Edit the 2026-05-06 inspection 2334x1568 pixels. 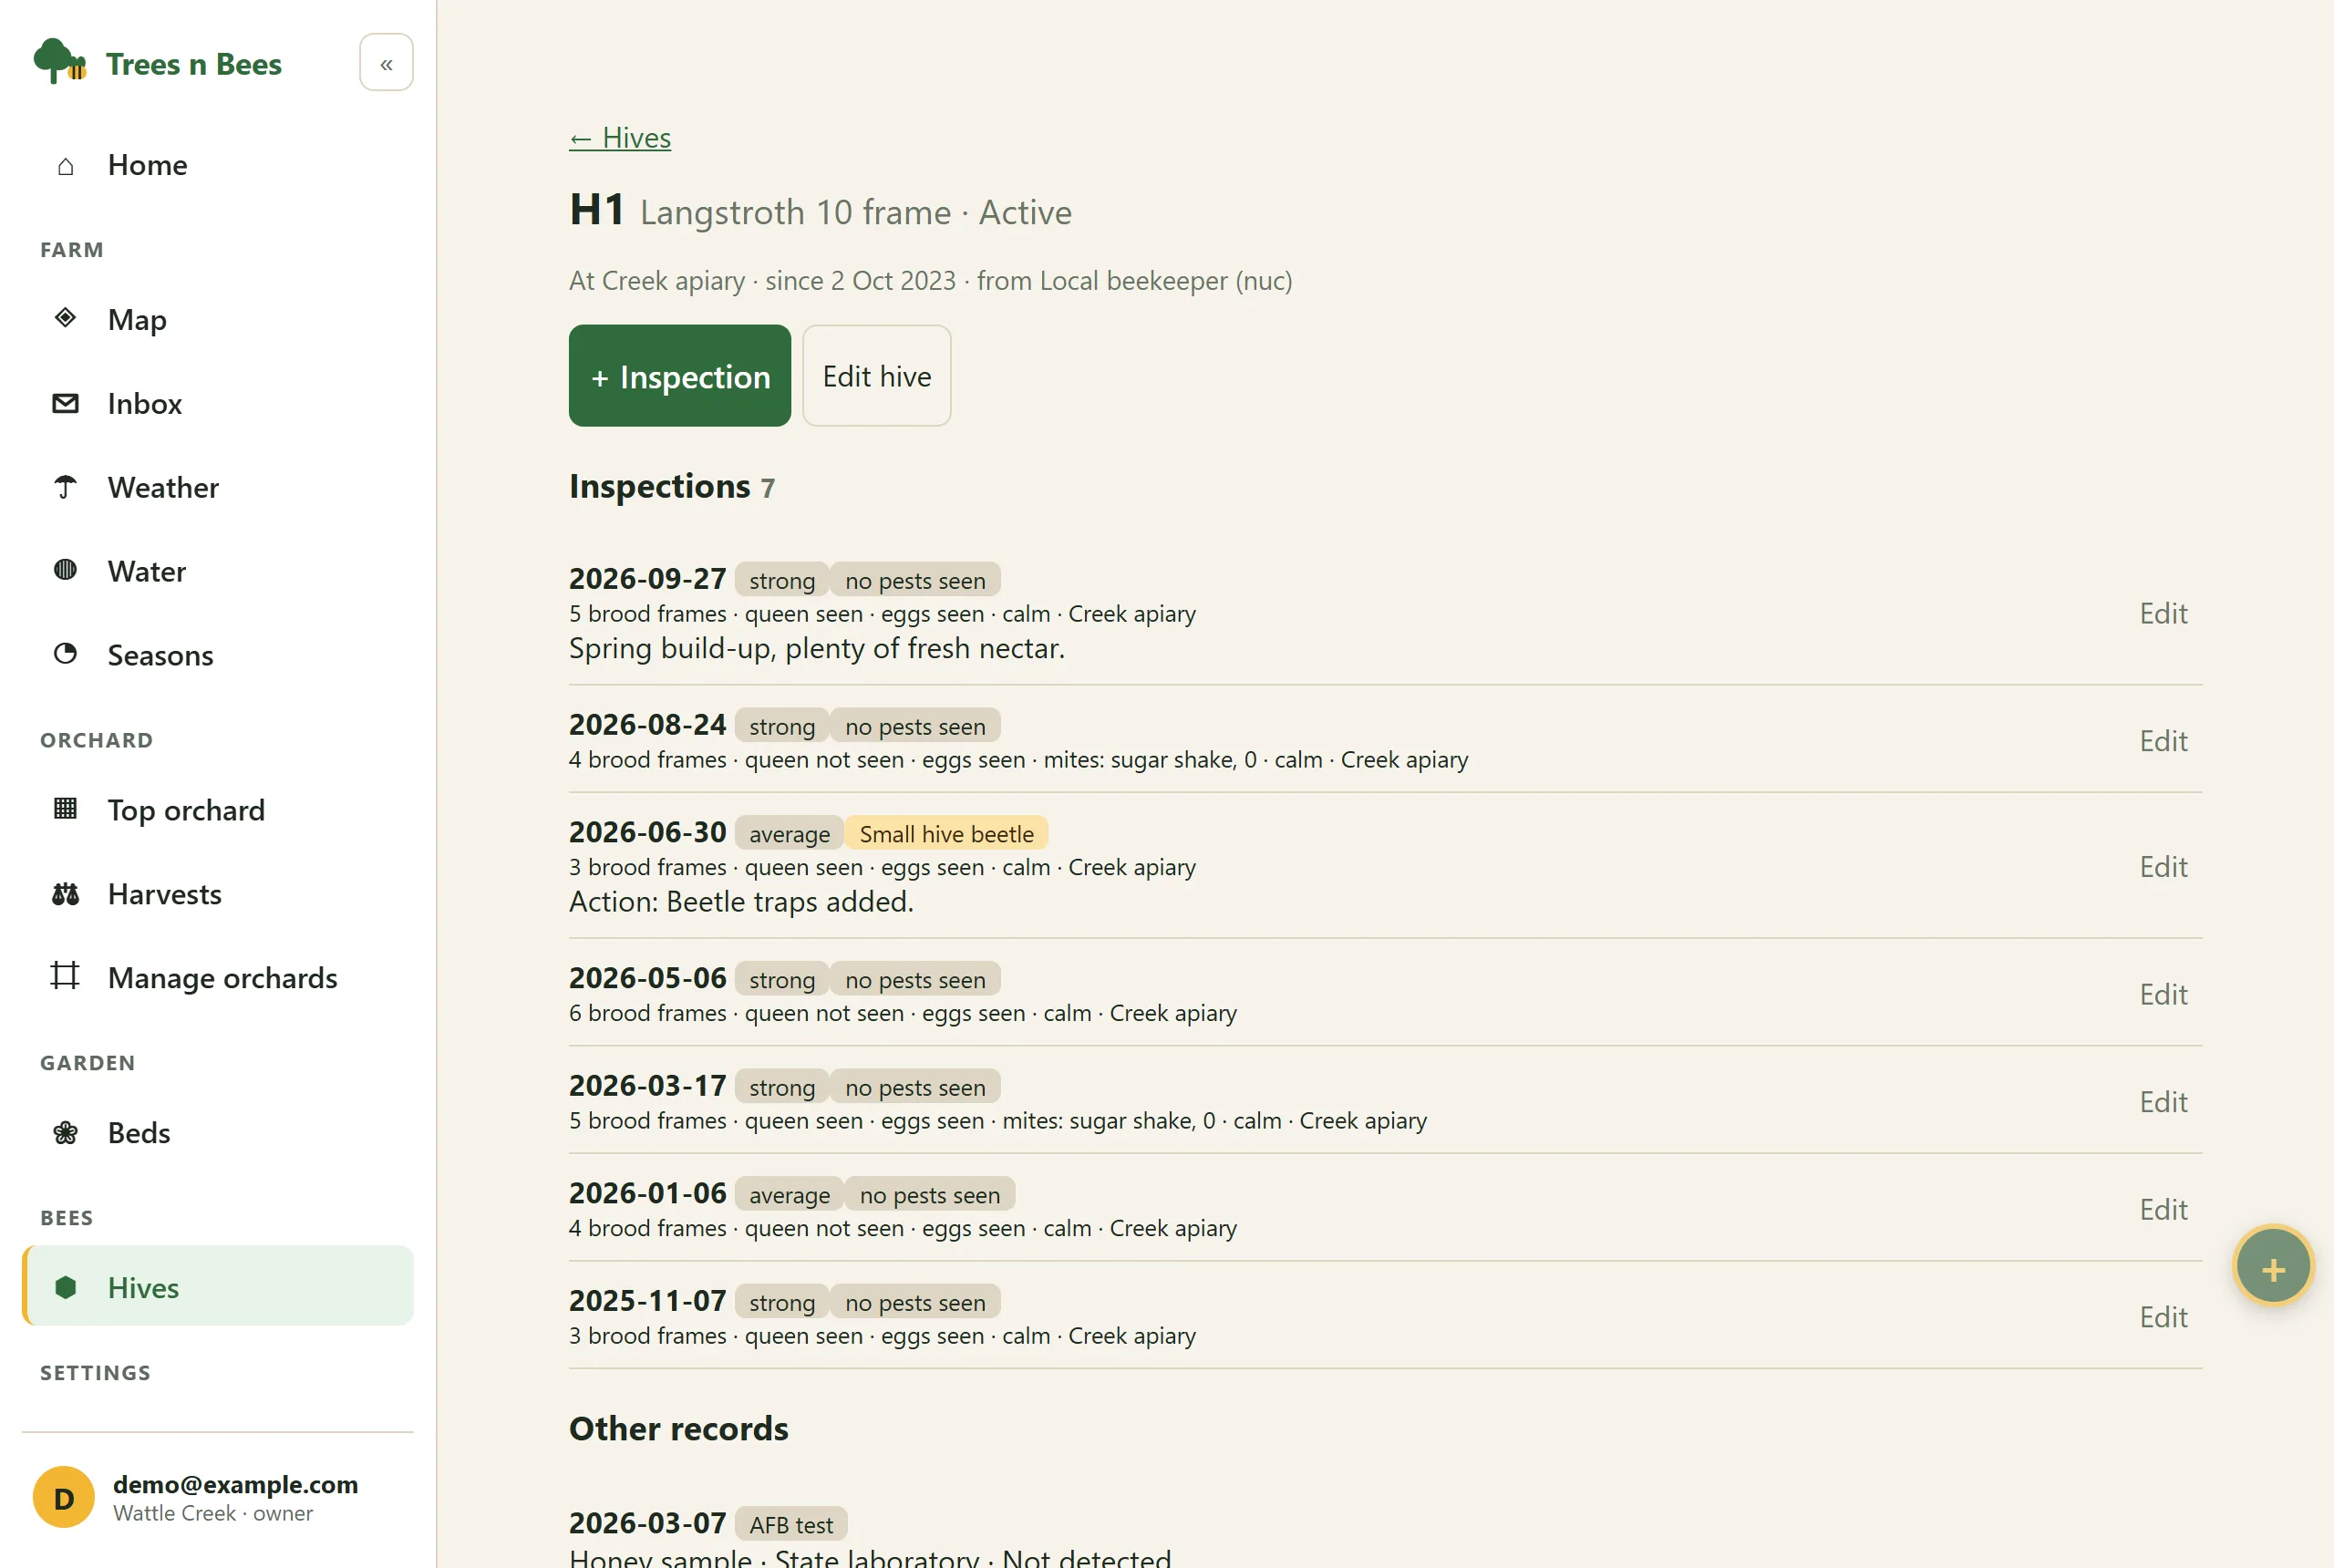coord(2163,995)
